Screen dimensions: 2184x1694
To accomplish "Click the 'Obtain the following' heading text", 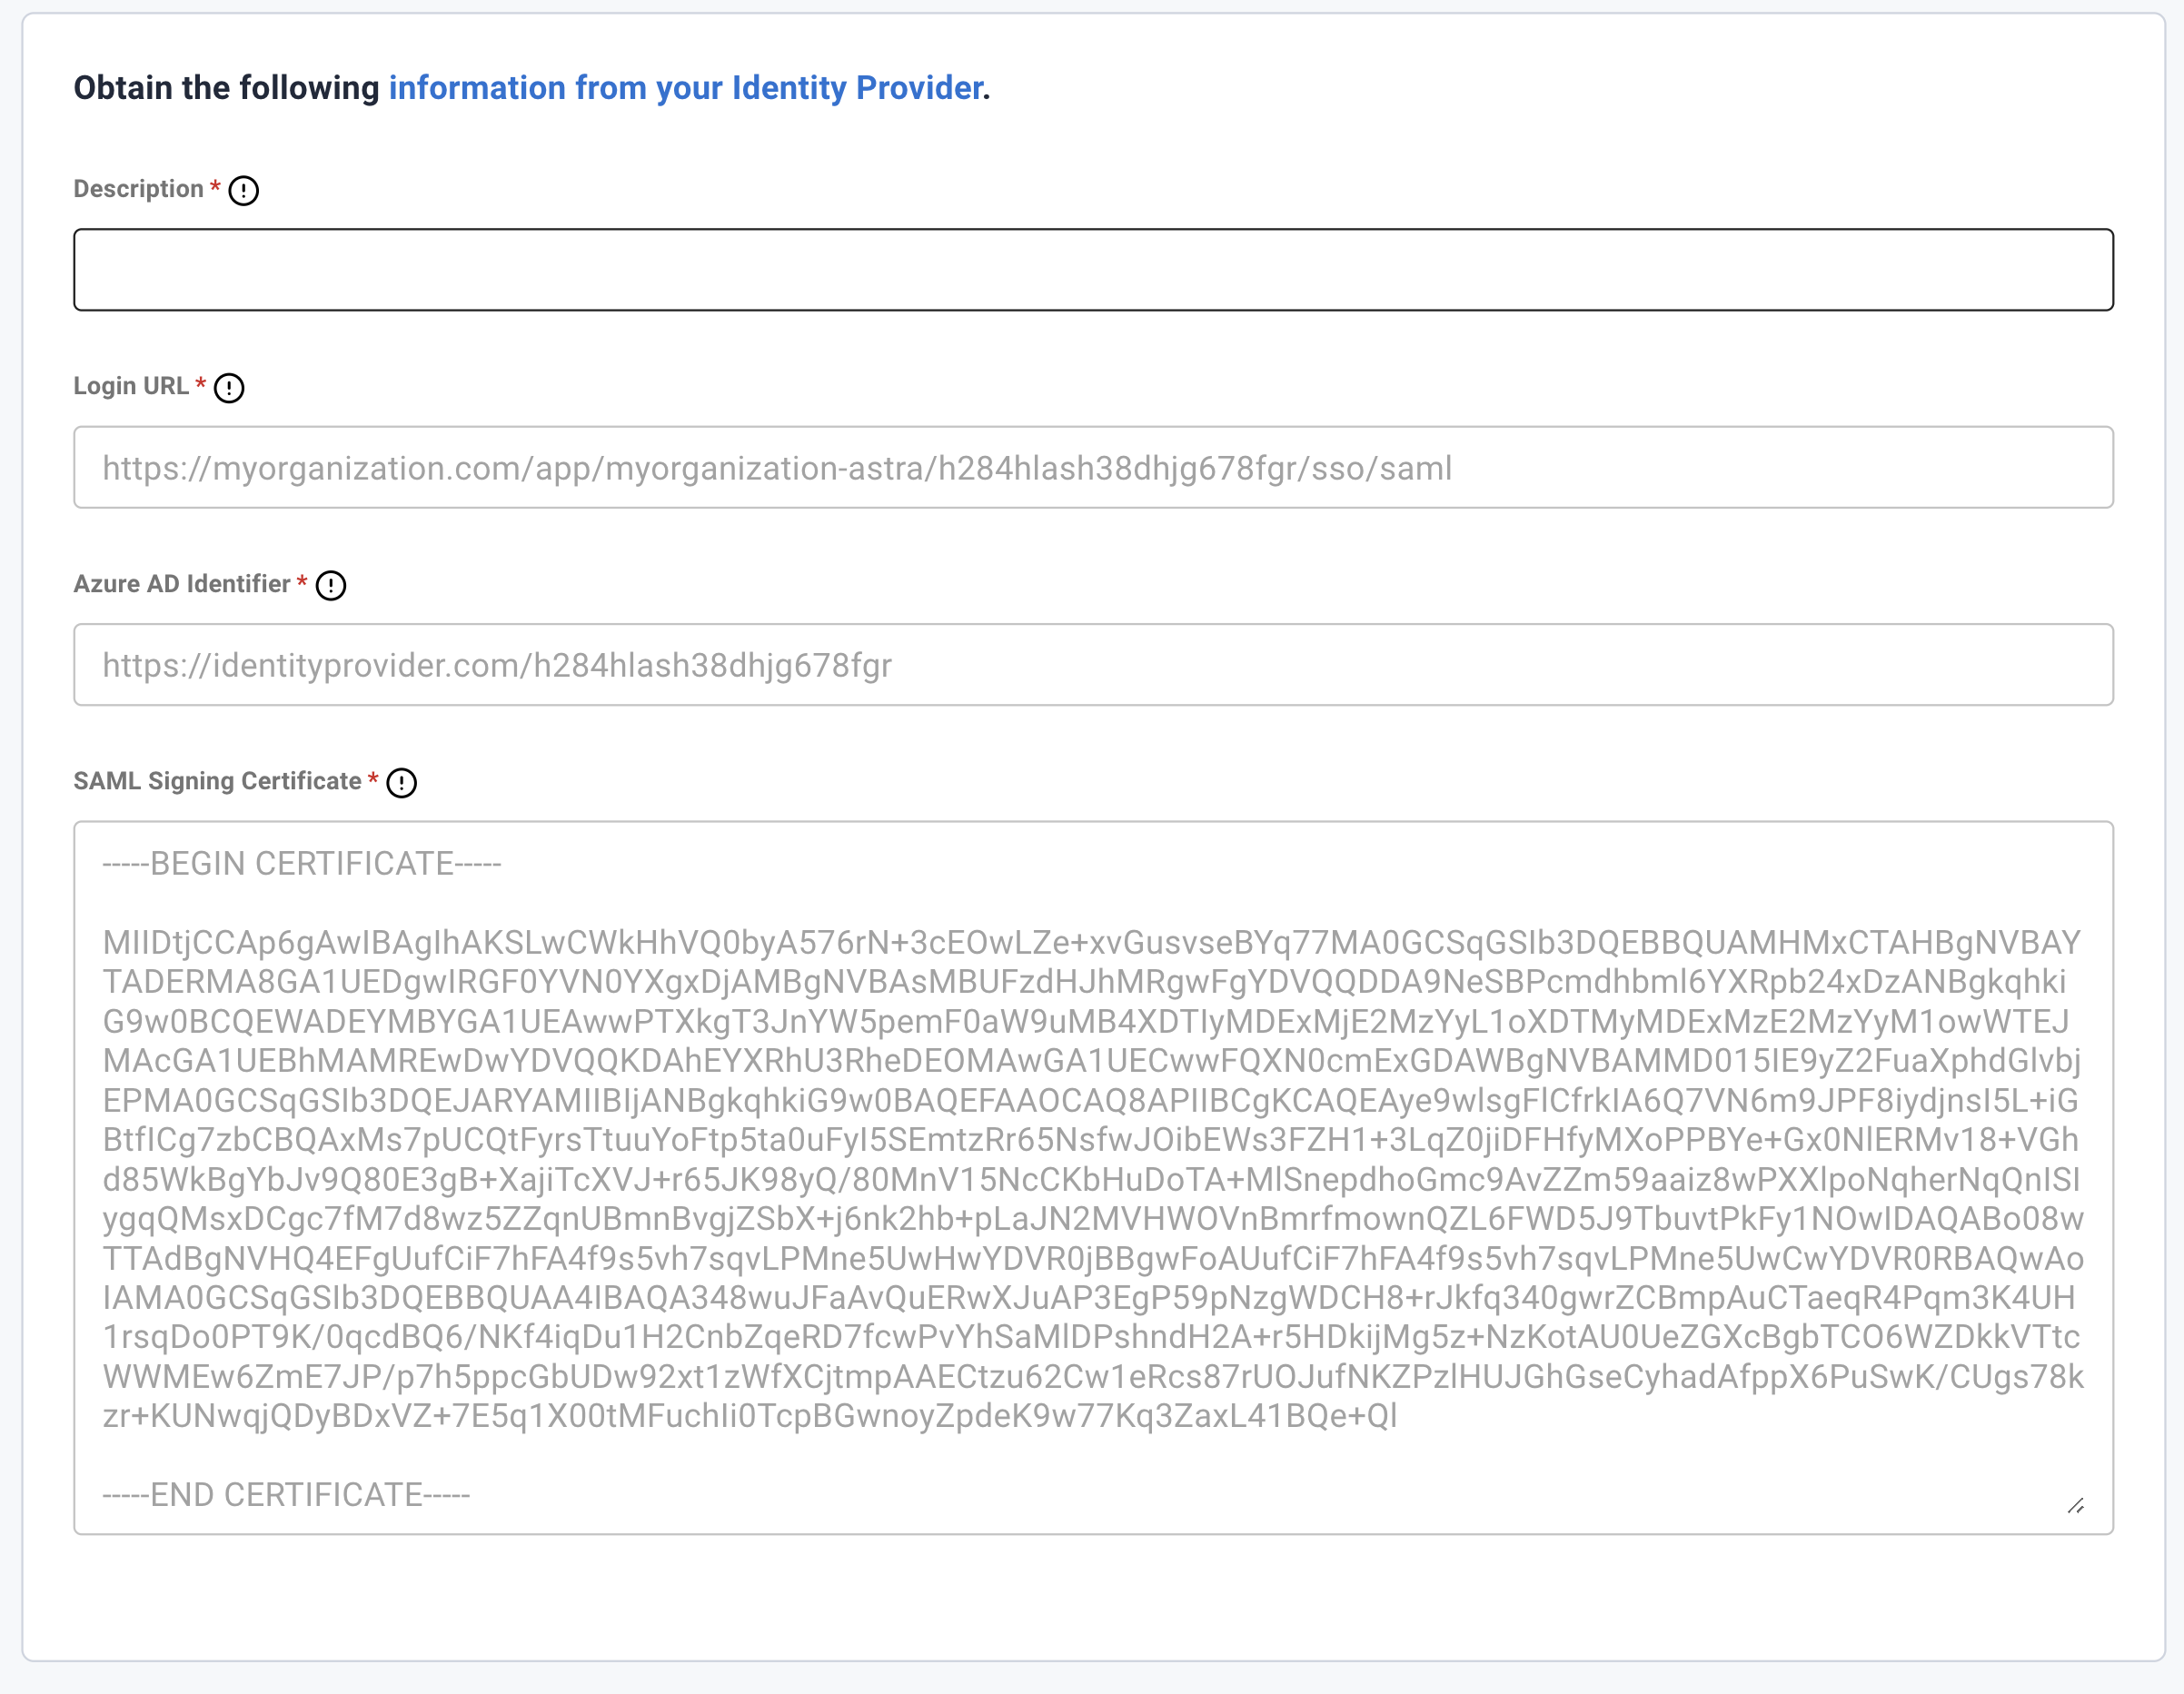I will click(227, 88).
